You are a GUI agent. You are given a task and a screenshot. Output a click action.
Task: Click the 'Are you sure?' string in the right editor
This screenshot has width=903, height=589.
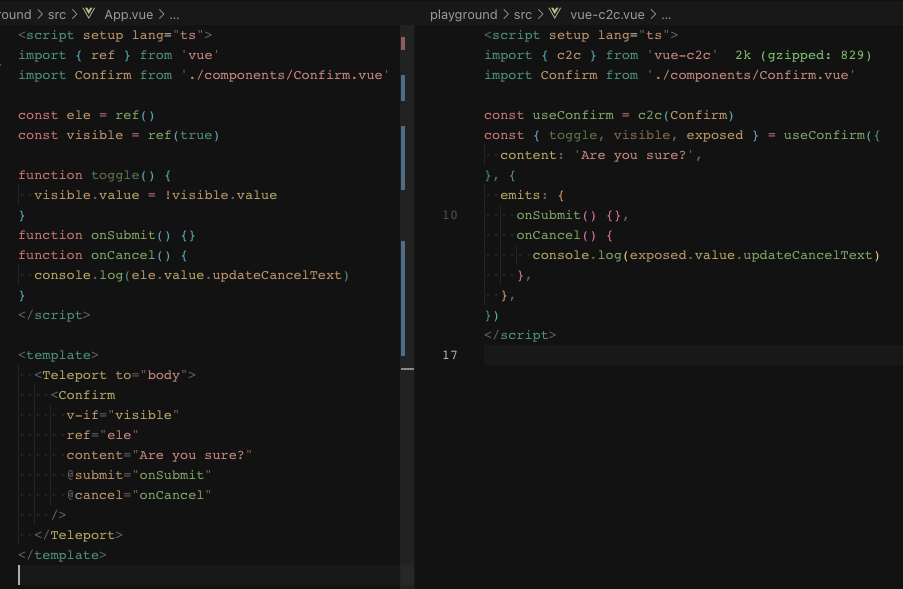[x=633, y=155]
